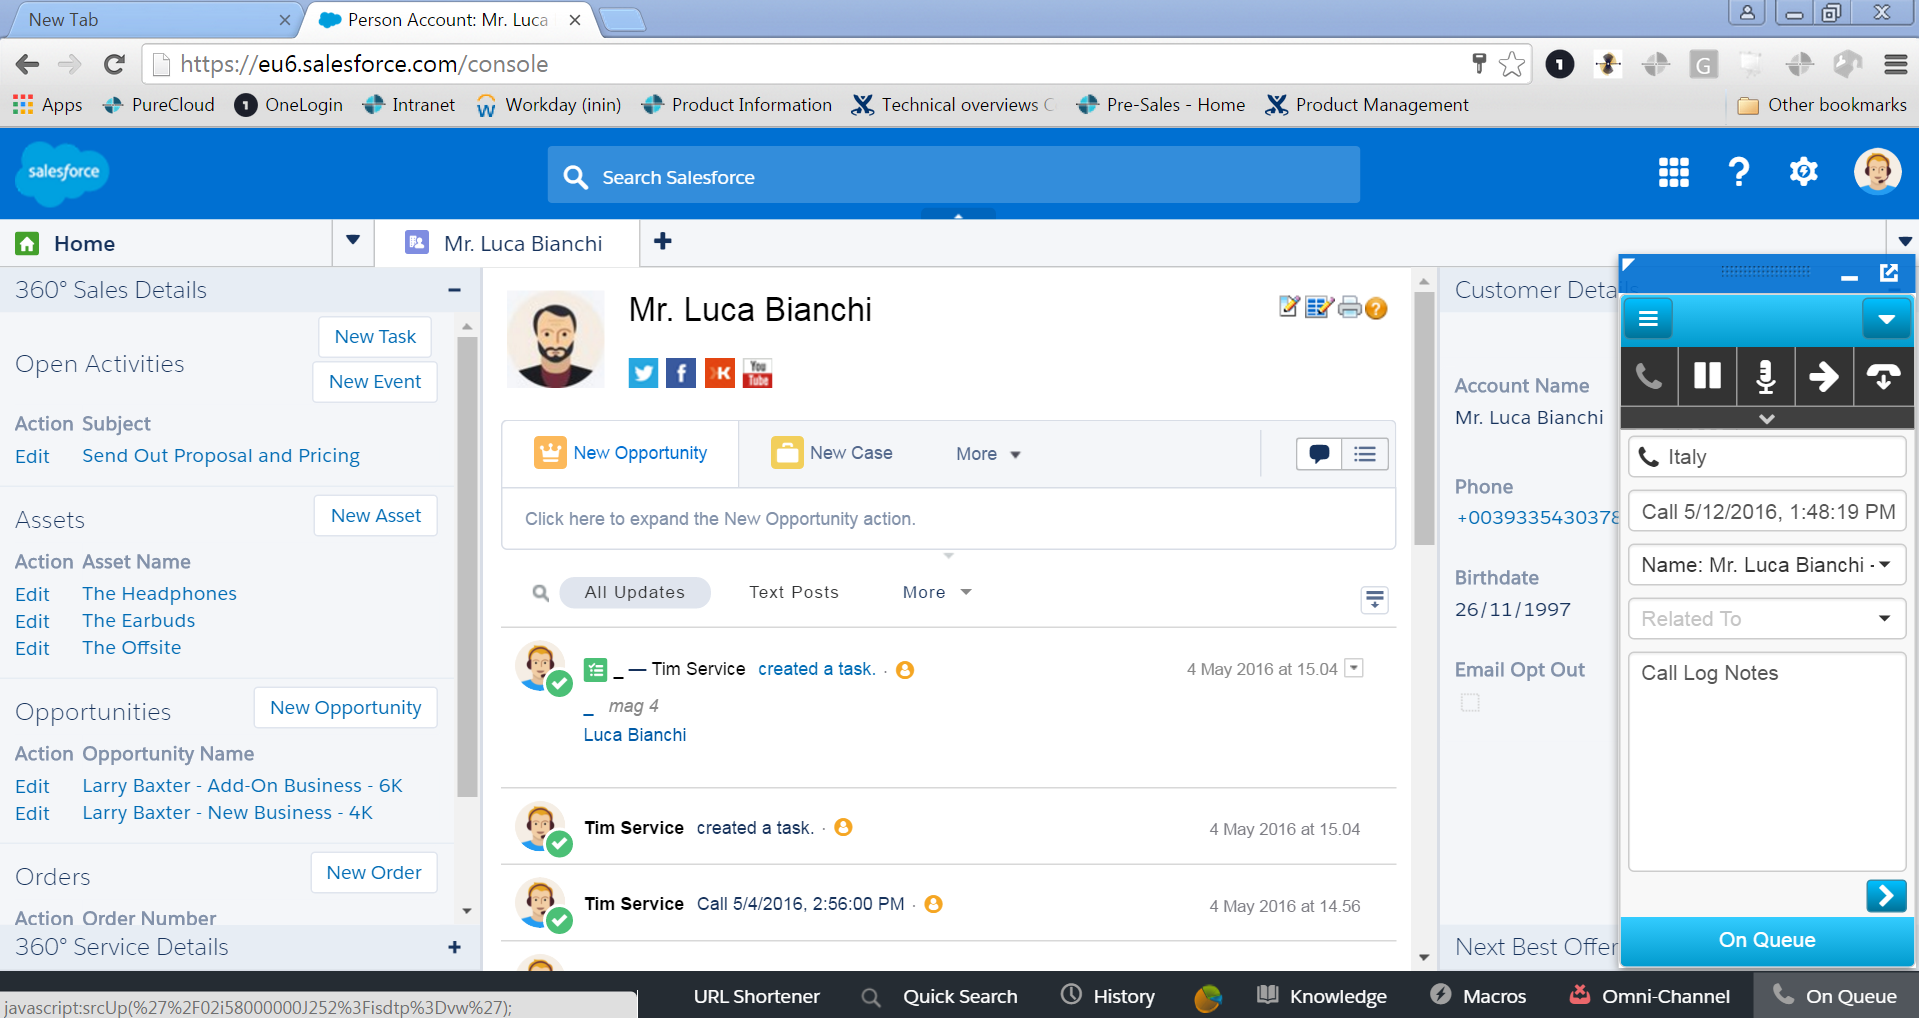
Task: Mute the call with microphone button
Action: 1766,376
